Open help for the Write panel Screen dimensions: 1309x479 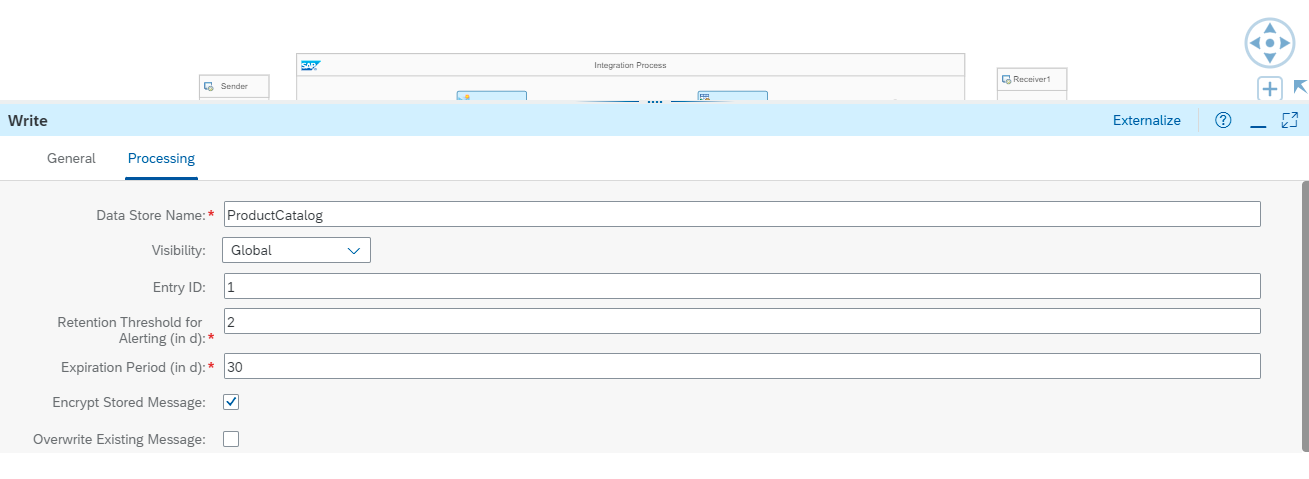[x=1222, y=120]
